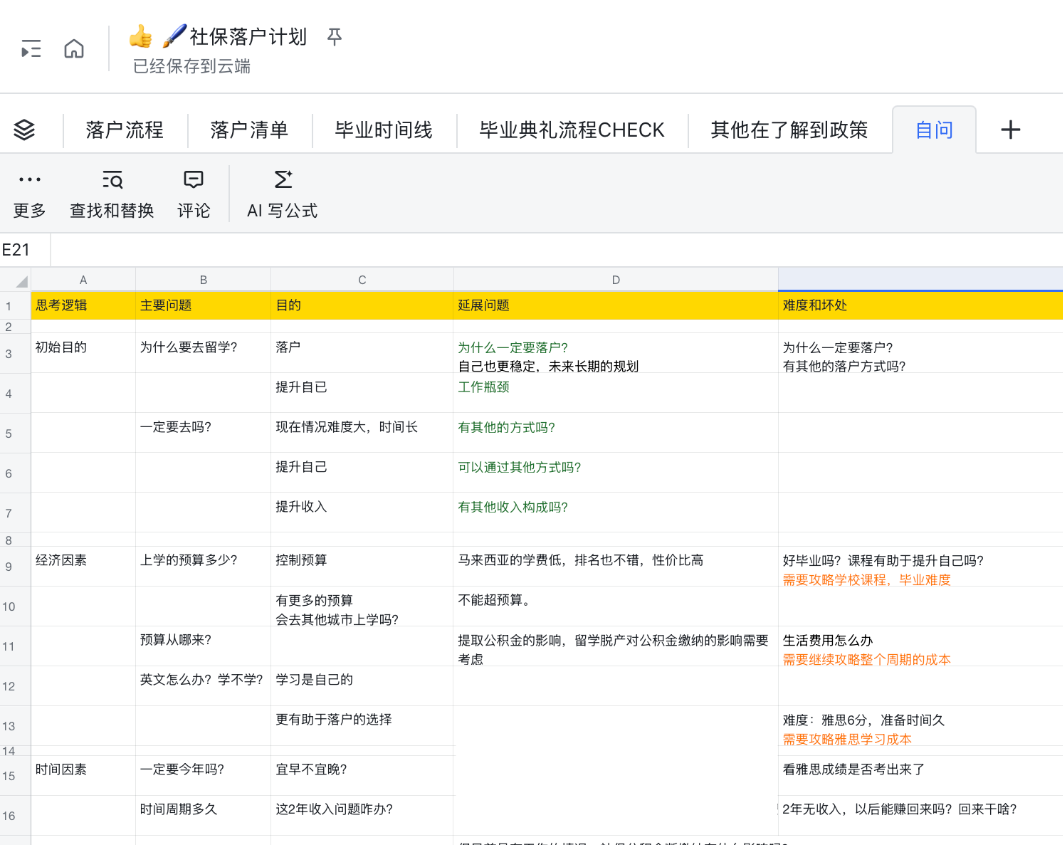Screen dimensions: 1063x845
Task: Click the pin icon beside document title
Action: click(x=335, y=37)
